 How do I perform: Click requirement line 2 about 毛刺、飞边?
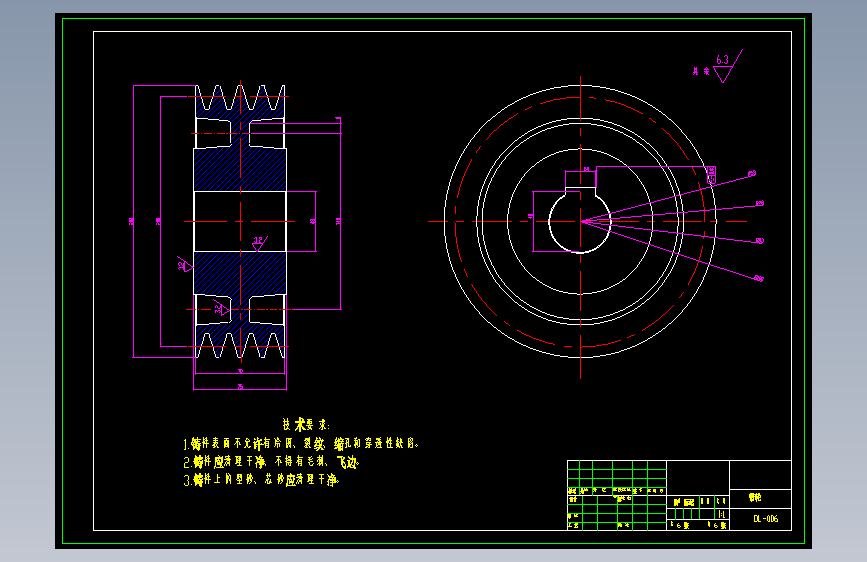pos(271,462)
